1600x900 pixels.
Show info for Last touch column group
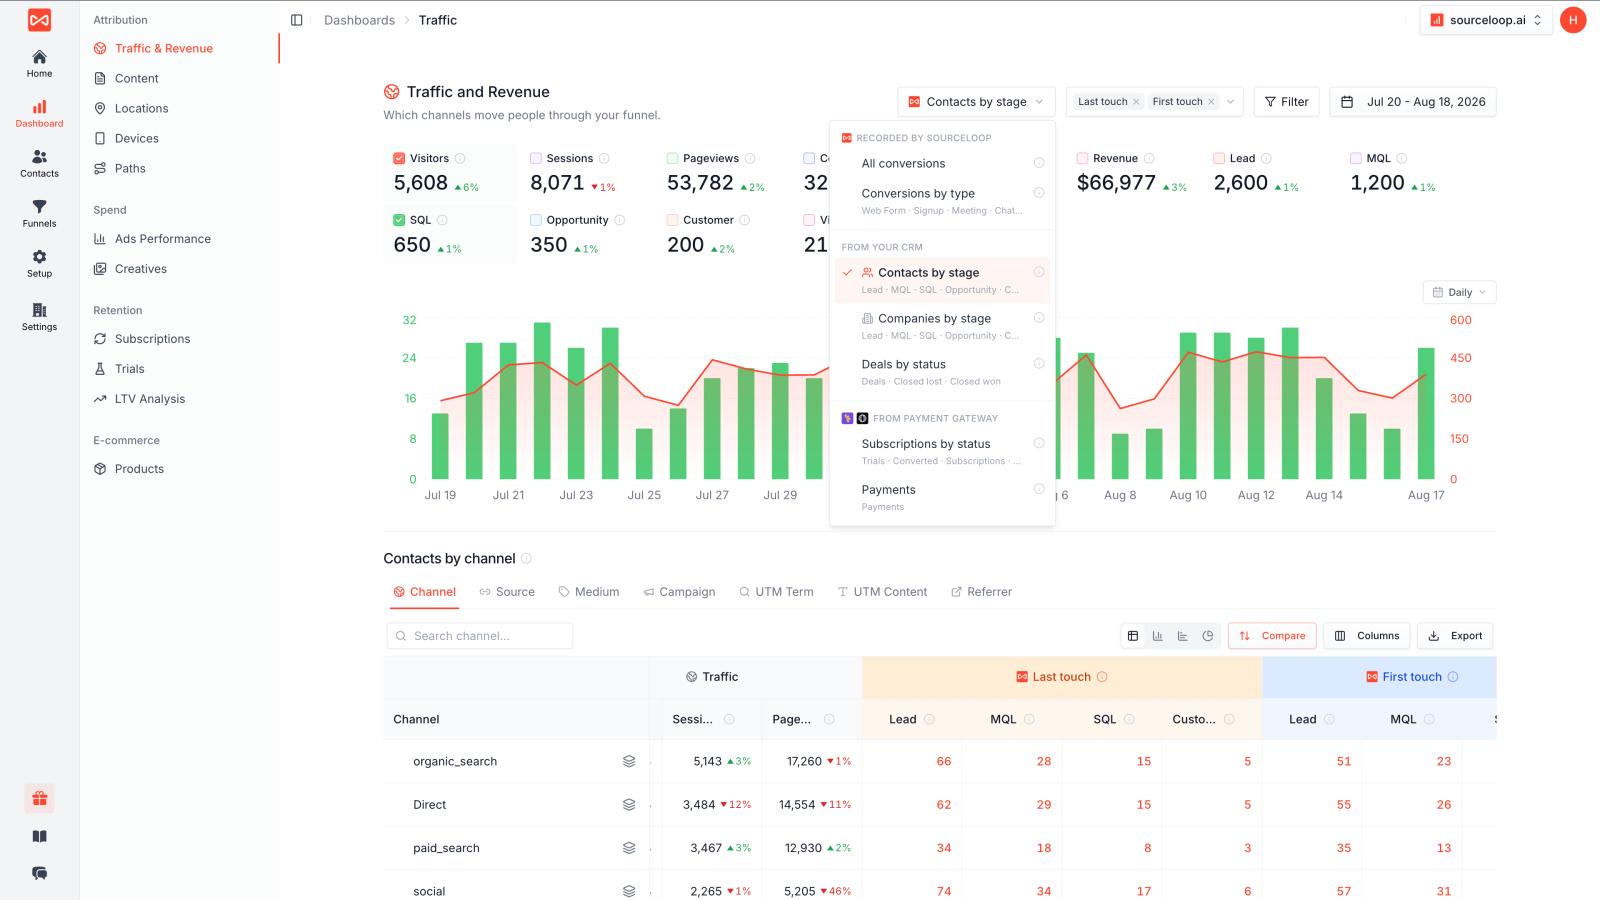[1102, 677]
